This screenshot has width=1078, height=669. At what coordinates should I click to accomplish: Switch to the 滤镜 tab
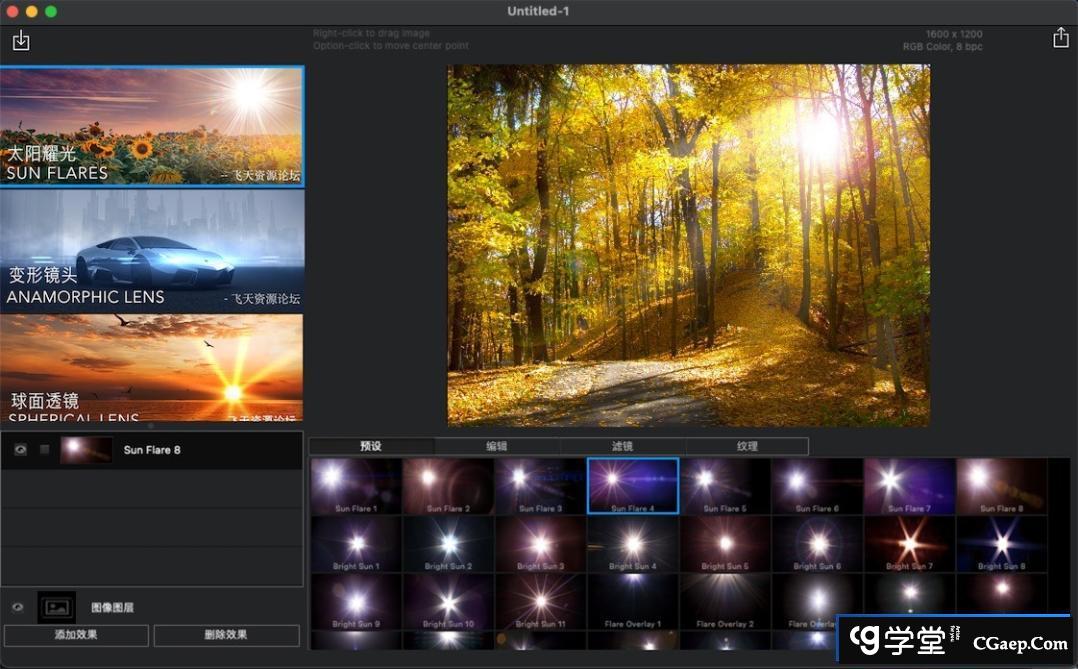(x=622, y=446)
